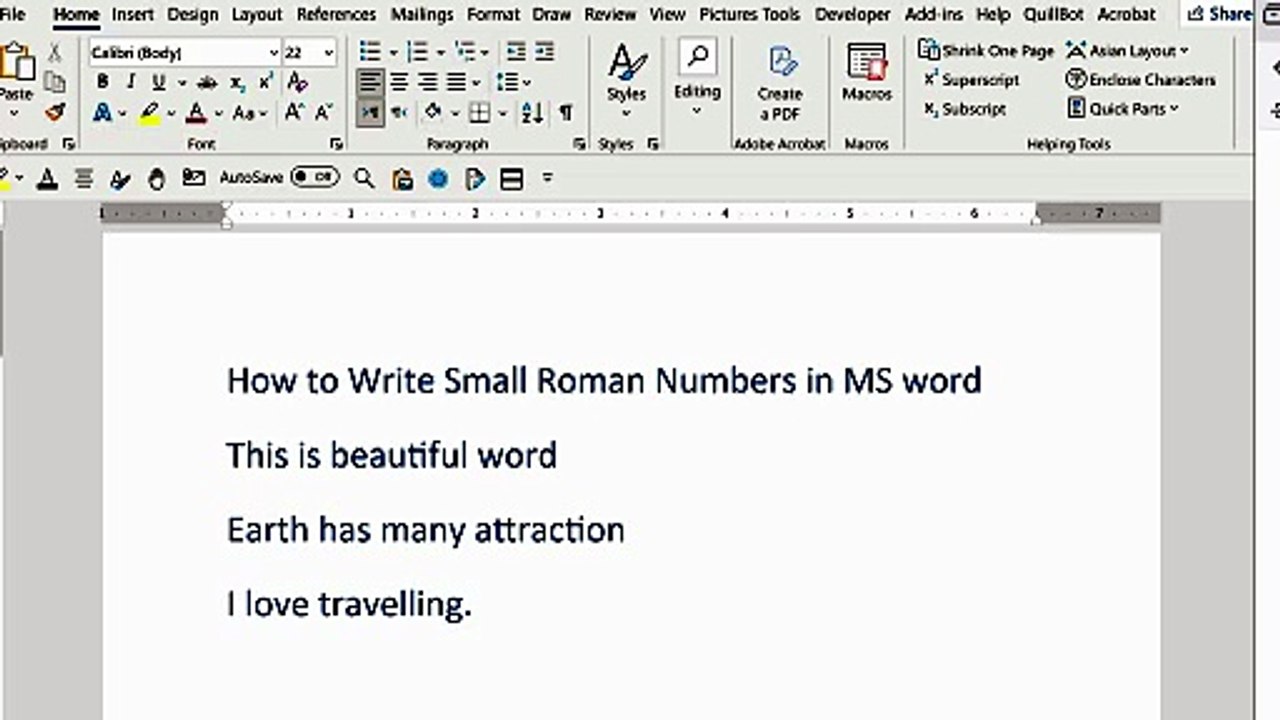
Task: Click the blue circle icon in Quick Access Toolbar
Action: click(x=438, y=178)
